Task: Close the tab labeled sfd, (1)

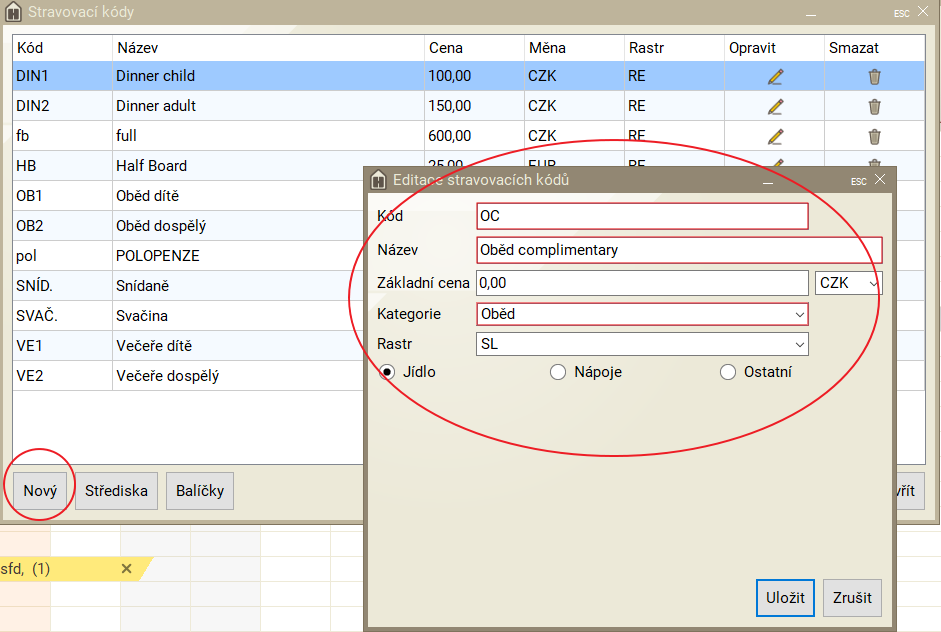Action: click(126, 568)
